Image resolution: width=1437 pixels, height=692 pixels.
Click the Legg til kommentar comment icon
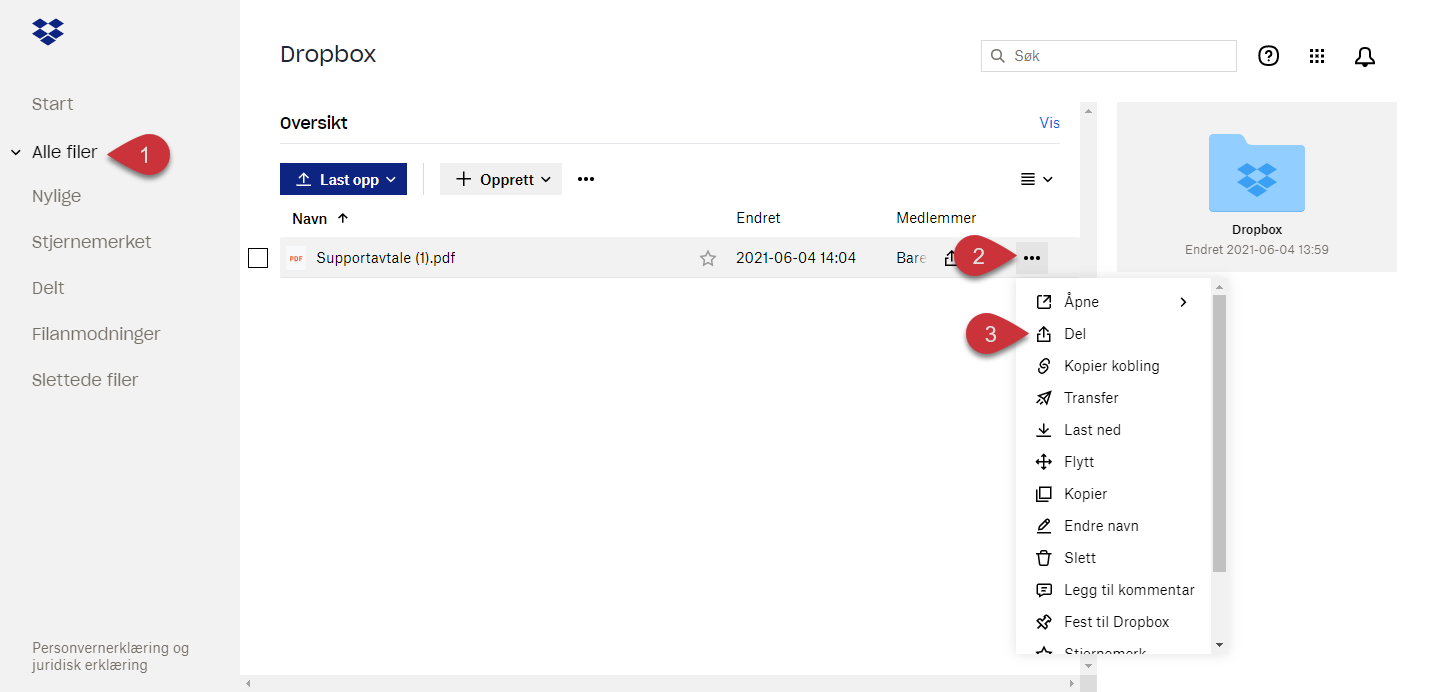pyautogui.click(x=1044, y=590)
